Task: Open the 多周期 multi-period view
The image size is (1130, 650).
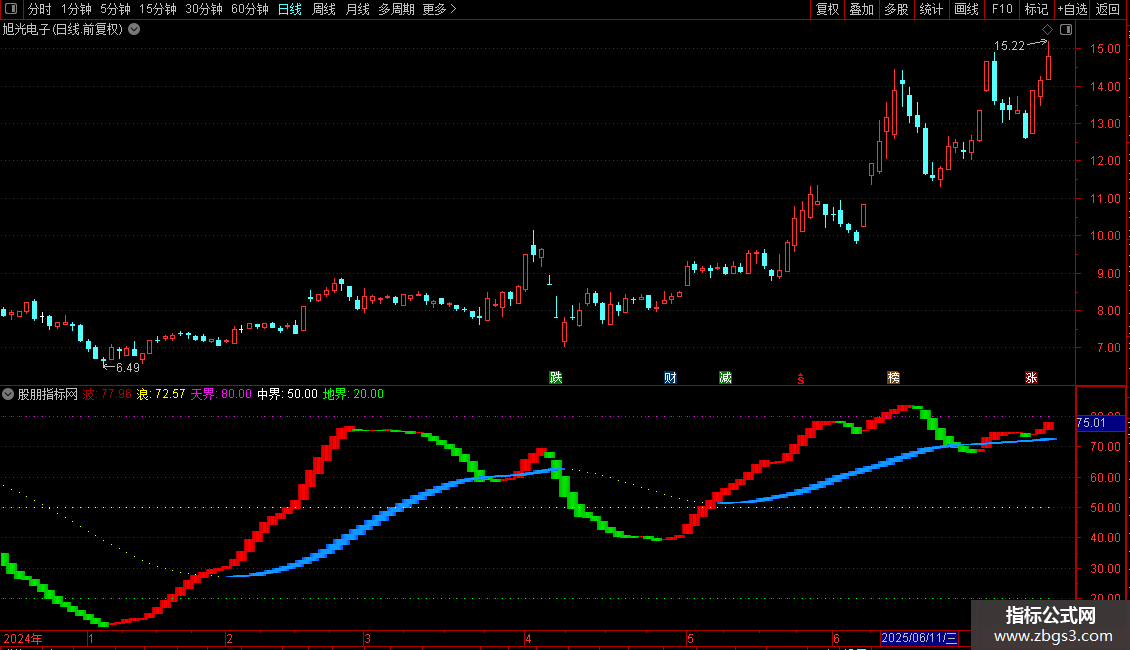Action: coord(396,9)
